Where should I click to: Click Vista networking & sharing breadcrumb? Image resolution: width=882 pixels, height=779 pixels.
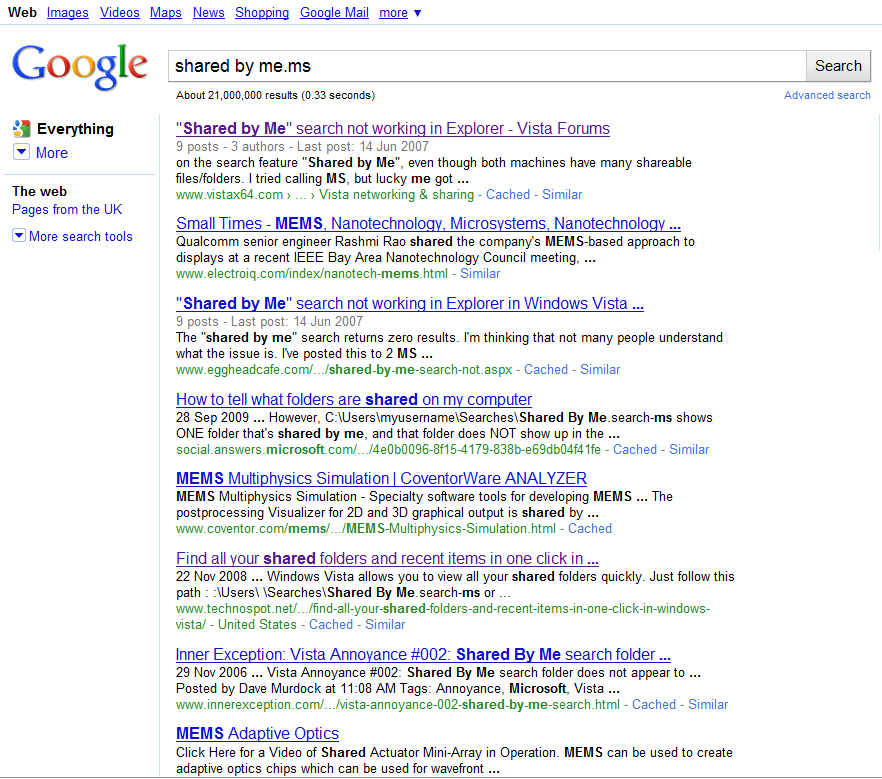397,194
